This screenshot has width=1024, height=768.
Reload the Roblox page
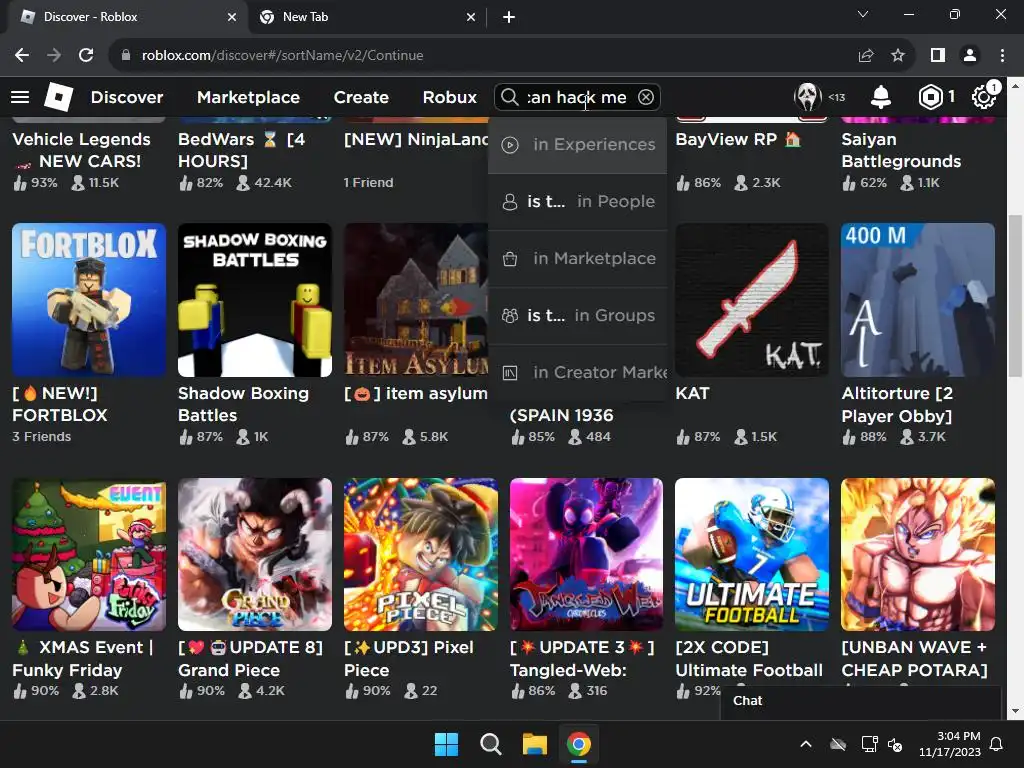point(86,56)
